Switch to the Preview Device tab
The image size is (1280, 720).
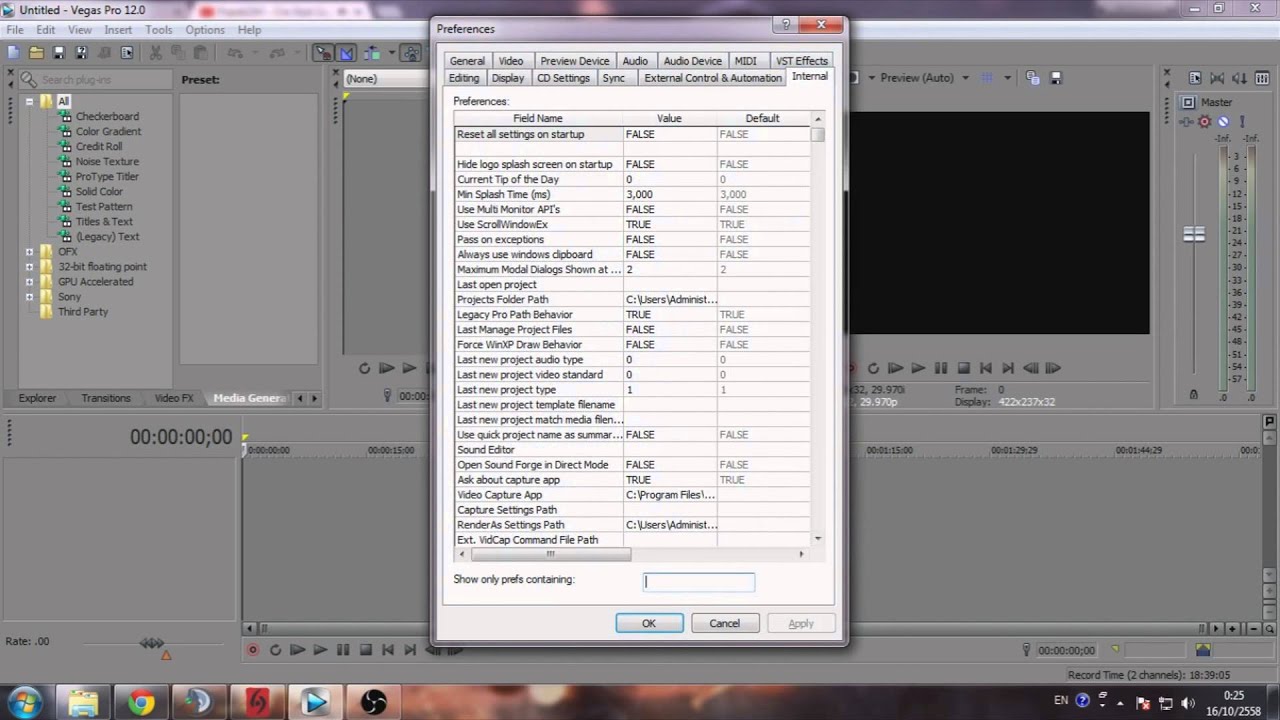click(574, 61)
